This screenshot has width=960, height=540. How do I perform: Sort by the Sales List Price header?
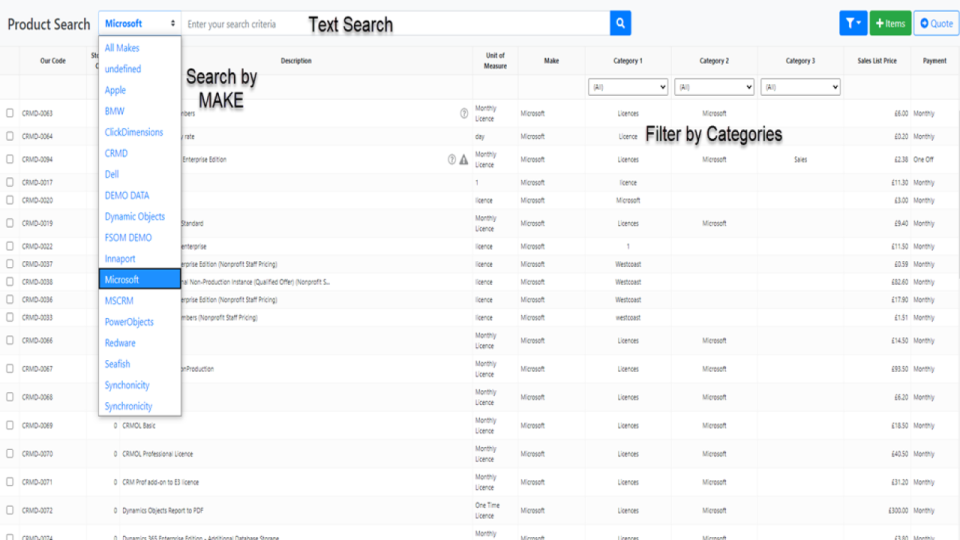(x=877, y=61)
